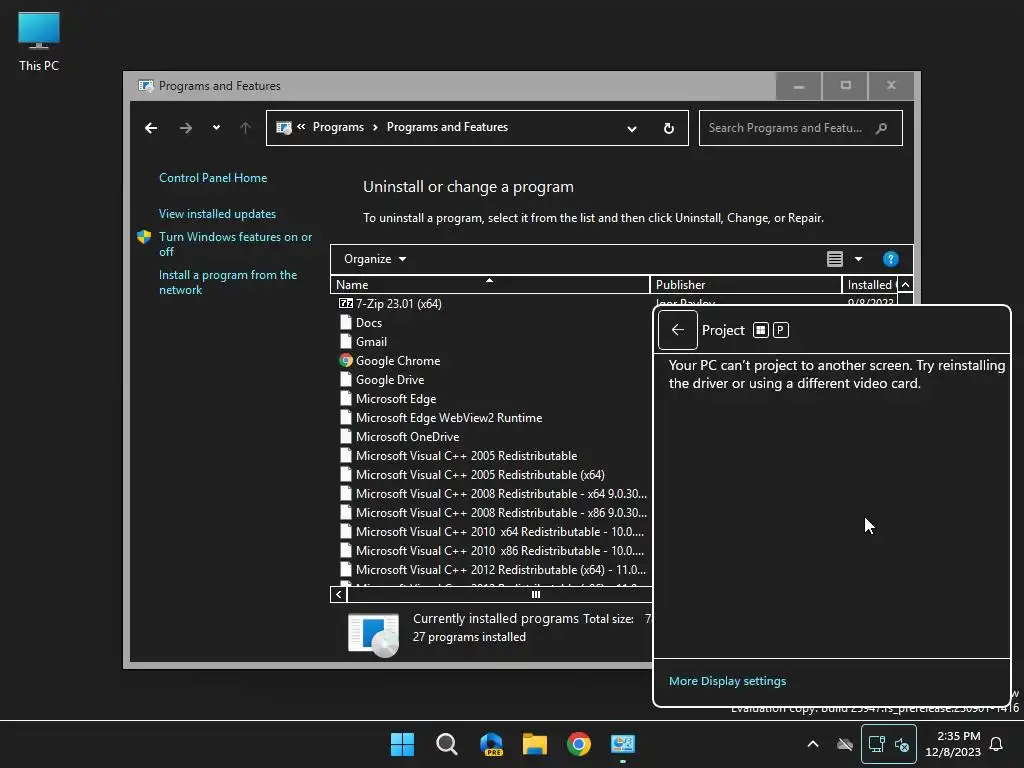Open the network status tray icon
This screenshot has width=1024, height=768.
pos(876,744)
